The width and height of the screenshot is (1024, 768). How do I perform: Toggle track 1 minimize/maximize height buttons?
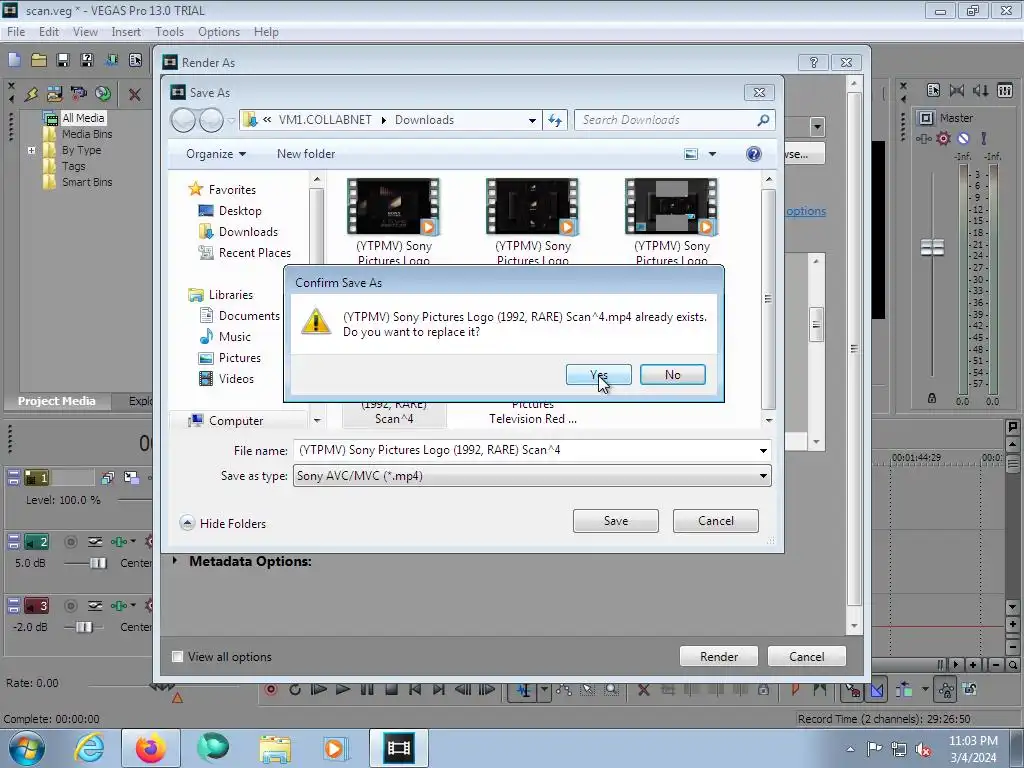click(13, 478)
